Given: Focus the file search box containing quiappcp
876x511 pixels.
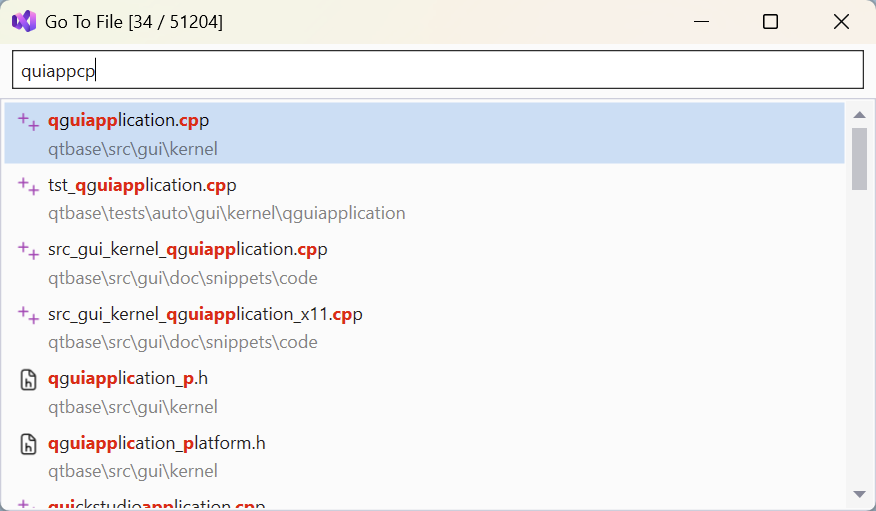Looking at the screenshot, I should click(437, 71).
